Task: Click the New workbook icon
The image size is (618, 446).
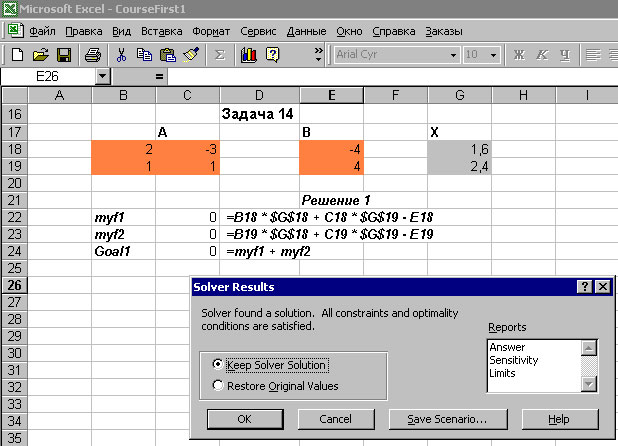Action: 18,54
